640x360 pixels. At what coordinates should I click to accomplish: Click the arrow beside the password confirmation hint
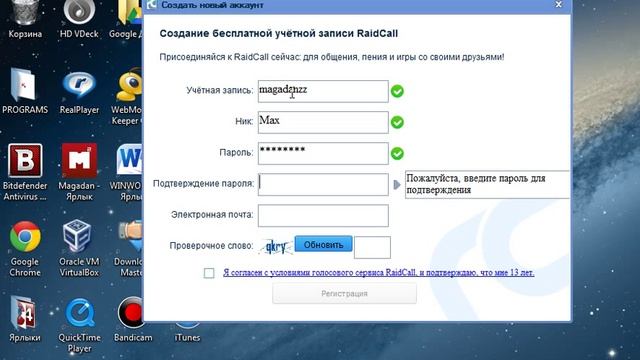[x=397, y=184]
